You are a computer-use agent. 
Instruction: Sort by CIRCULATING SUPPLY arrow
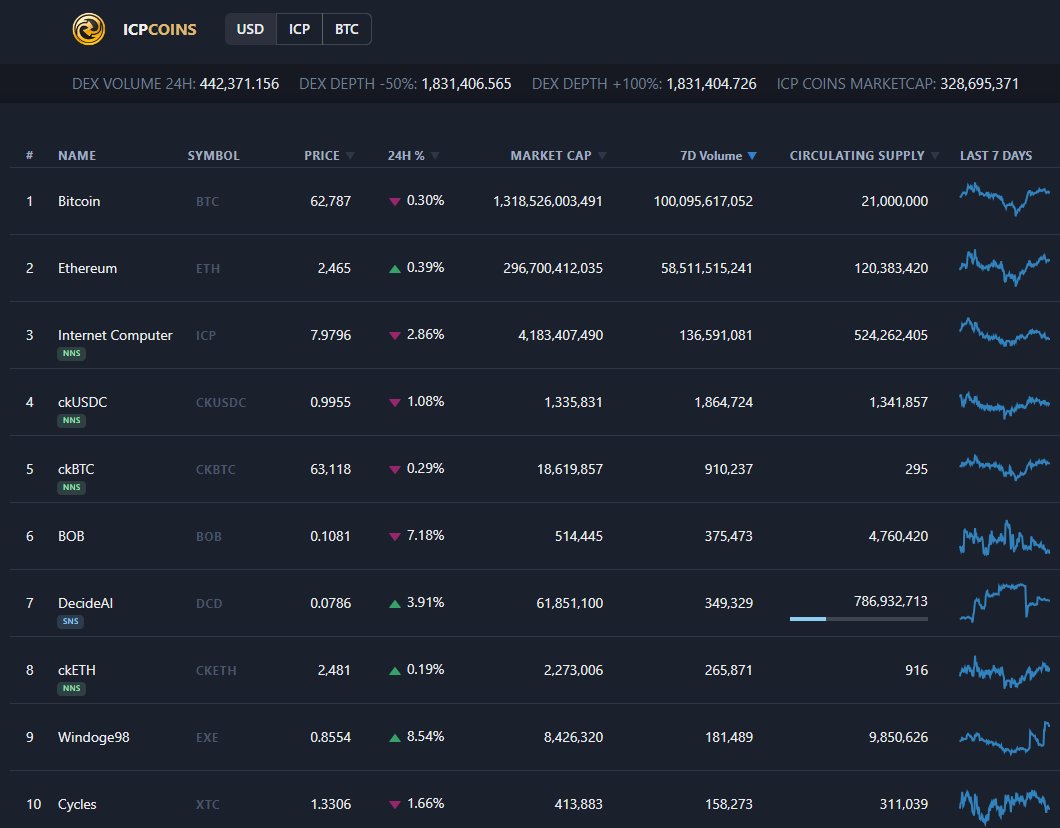pyautogui.click(x=935, y=155)
